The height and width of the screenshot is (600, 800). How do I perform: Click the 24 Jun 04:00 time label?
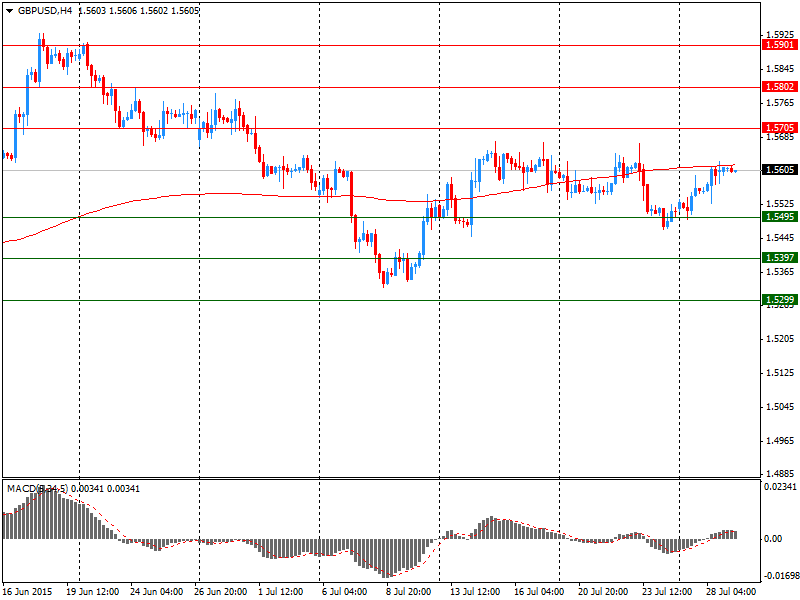coord(157,592)
